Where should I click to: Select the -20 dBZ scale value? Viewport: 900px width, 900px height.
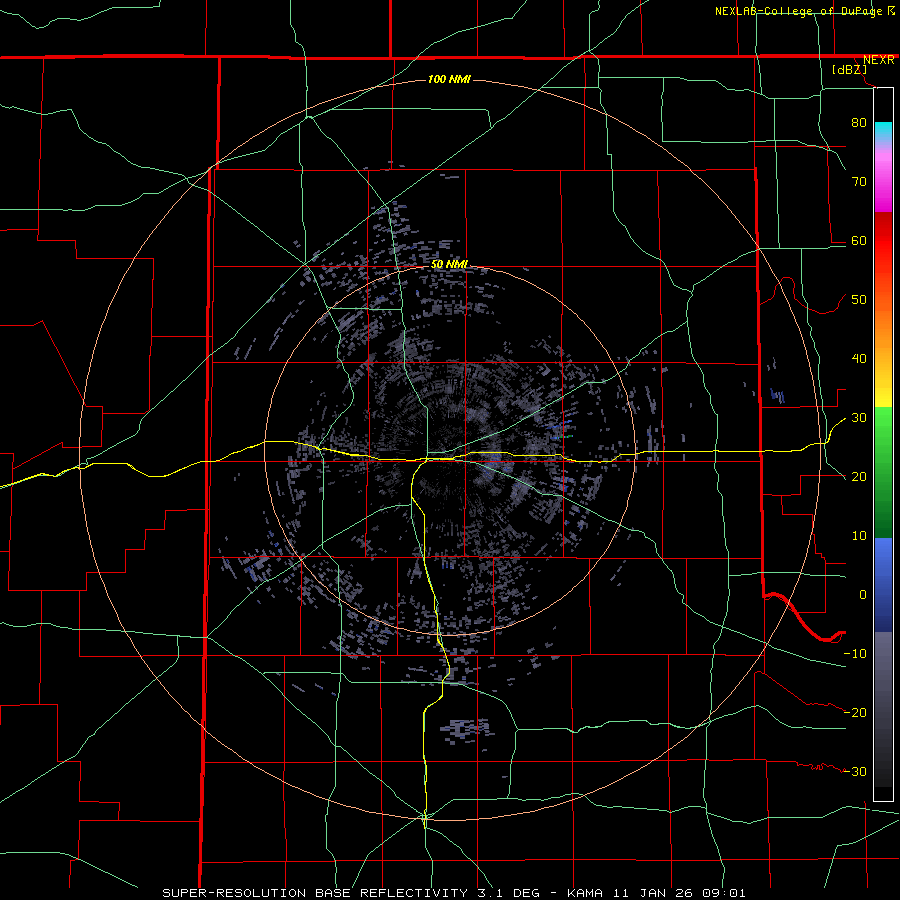pos(855,713)
